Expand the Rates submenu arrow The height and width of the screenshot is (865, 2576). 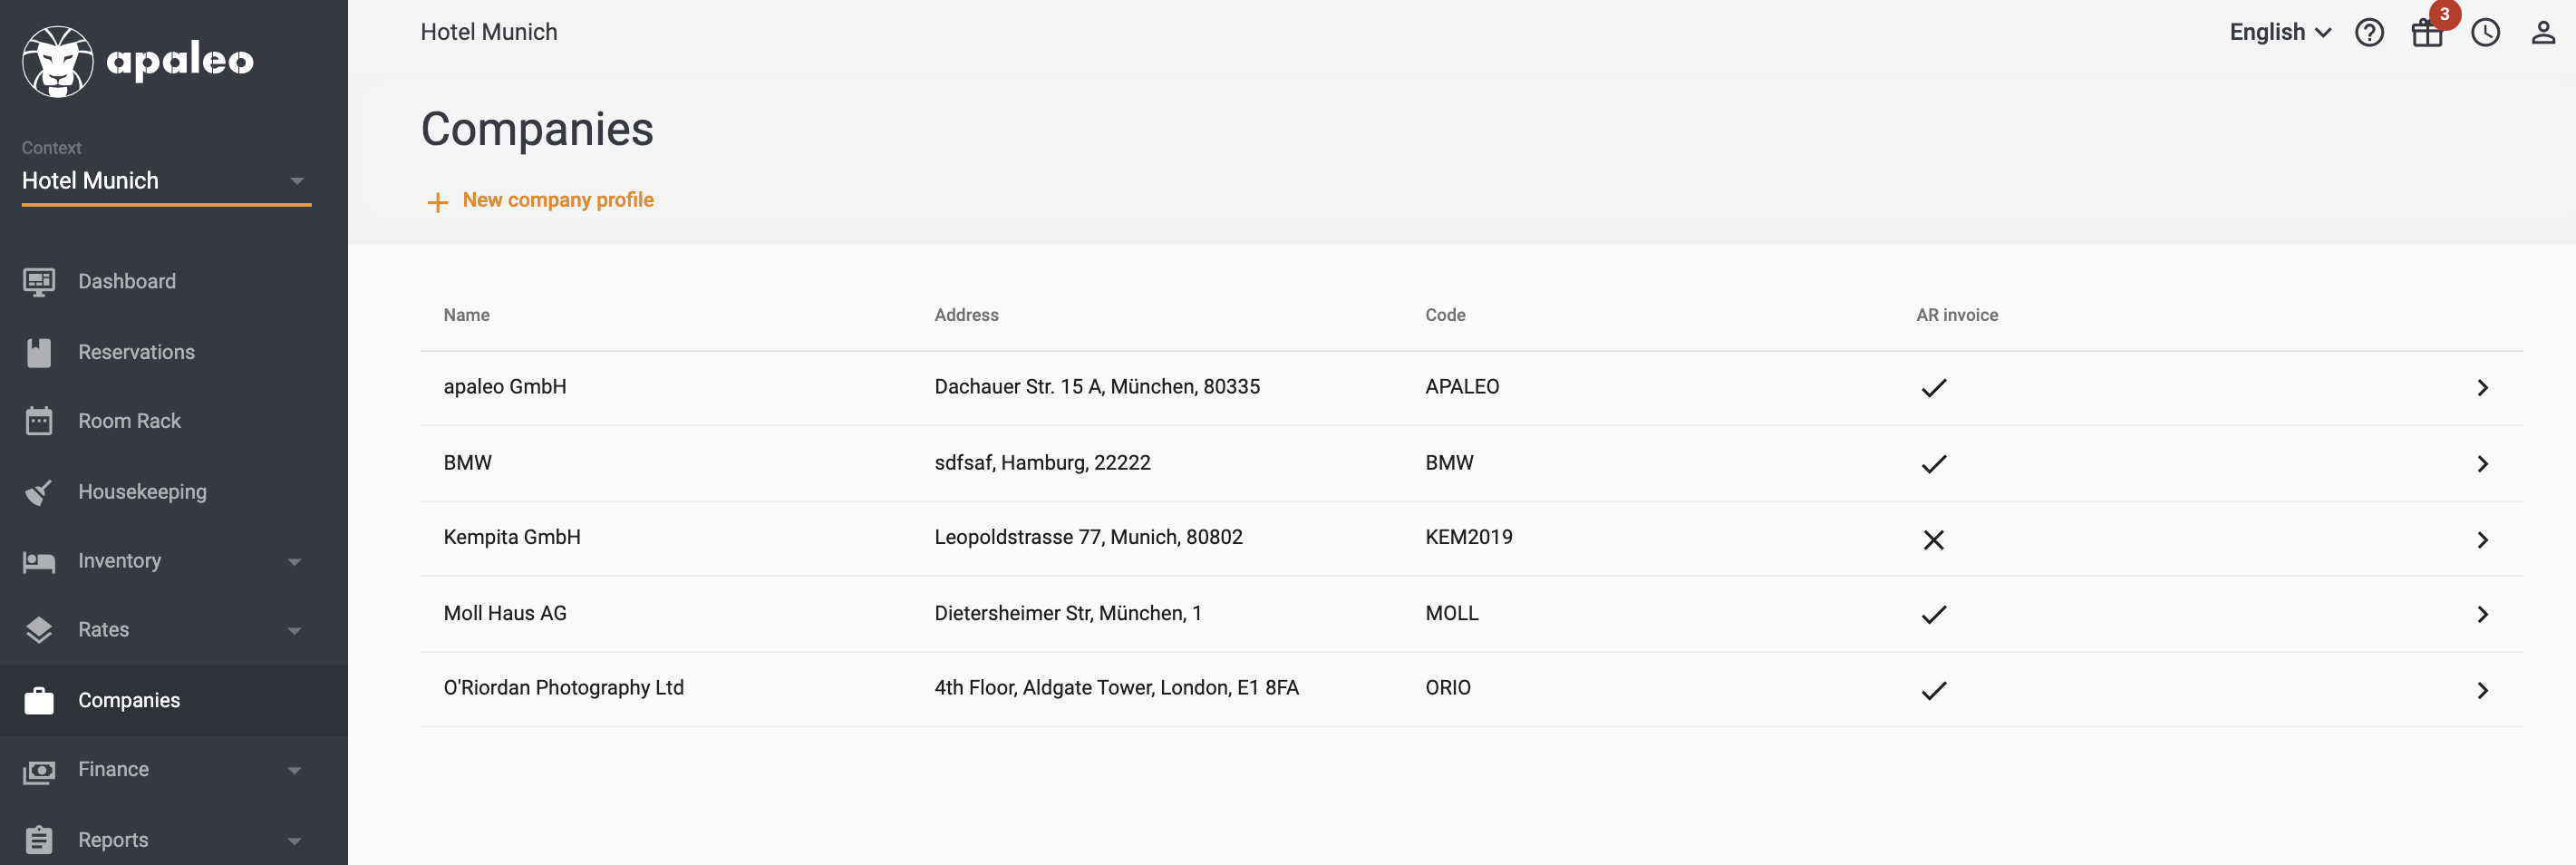tap(294, 631)
